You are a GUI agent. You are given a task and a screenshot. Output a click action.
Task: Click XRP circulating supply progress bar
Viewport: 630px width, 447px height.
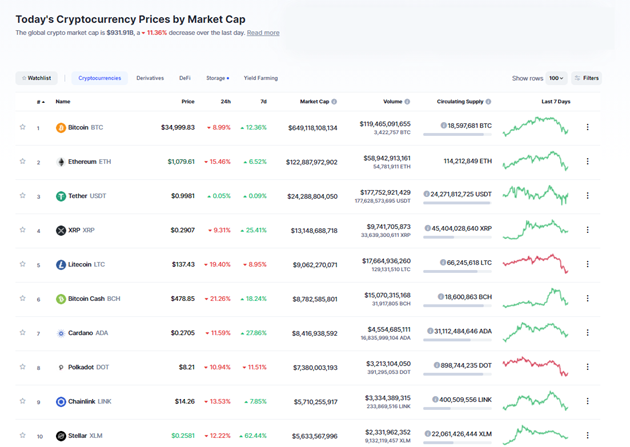coord(457,237)
